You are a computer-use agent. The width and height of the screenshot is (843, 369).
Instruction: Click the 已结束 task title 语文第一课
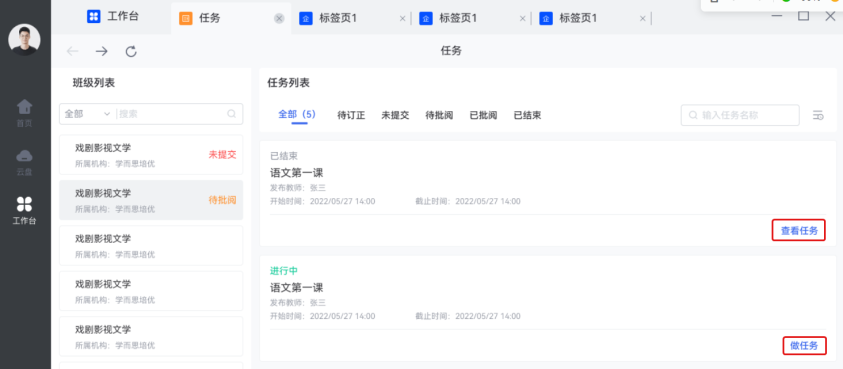[296, 173]
